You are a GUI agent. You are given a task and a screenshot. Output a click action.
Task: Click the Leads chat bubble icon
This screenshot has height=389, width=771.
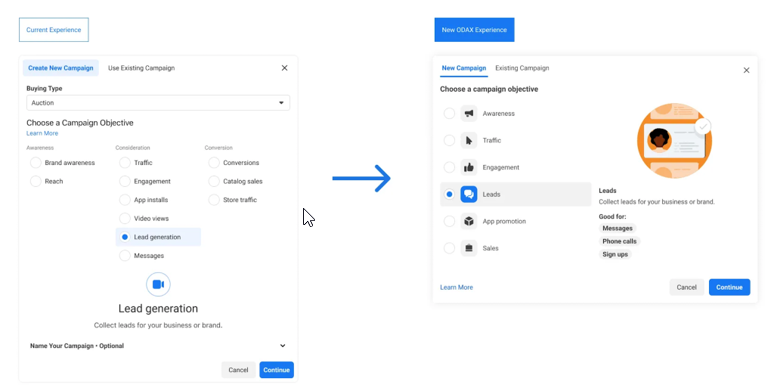[469, 194]
